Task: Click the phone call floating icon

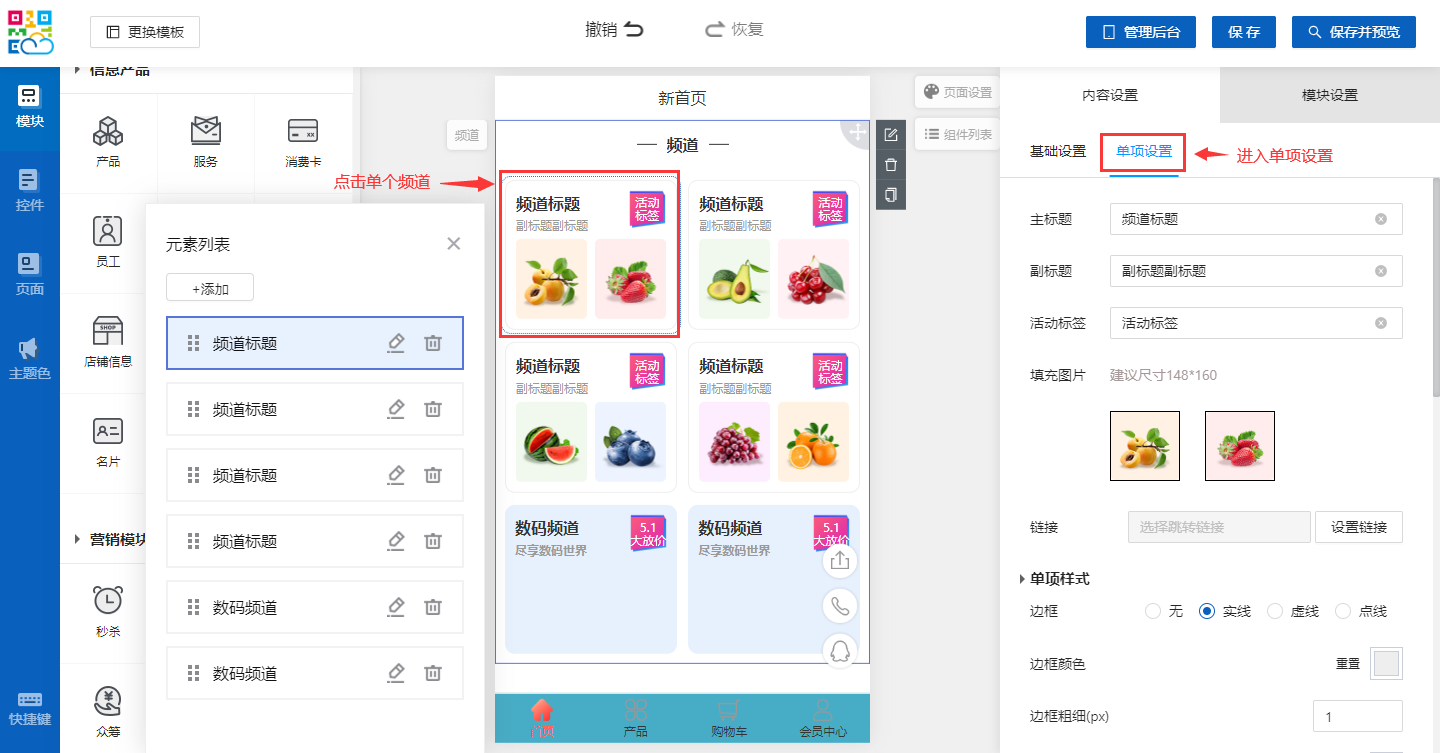Action: (x=840, y=606)
